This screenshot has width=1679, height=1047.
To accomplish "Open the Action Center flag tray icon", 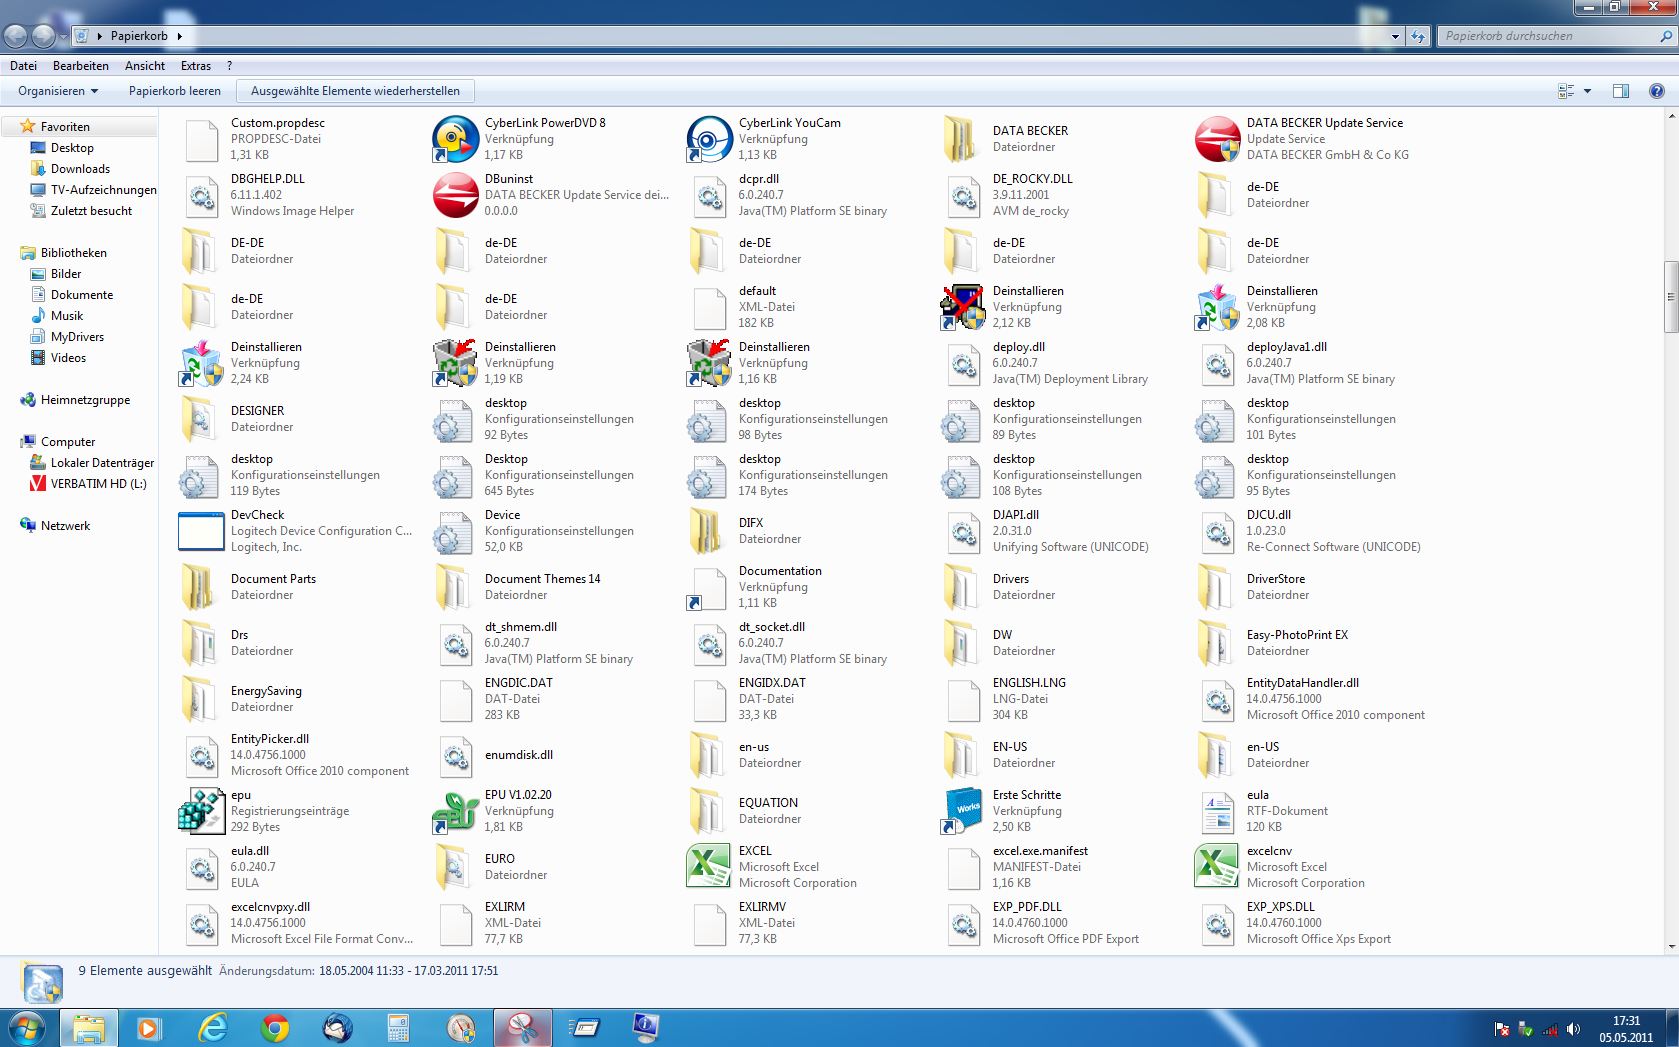I will click(x=1501, y=1029).
